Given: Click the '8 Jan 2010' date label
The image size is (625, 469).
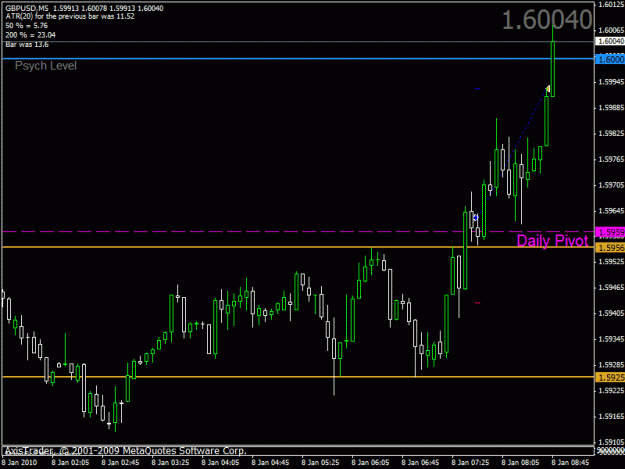Looking at the screenshot, I should point(19,463).
